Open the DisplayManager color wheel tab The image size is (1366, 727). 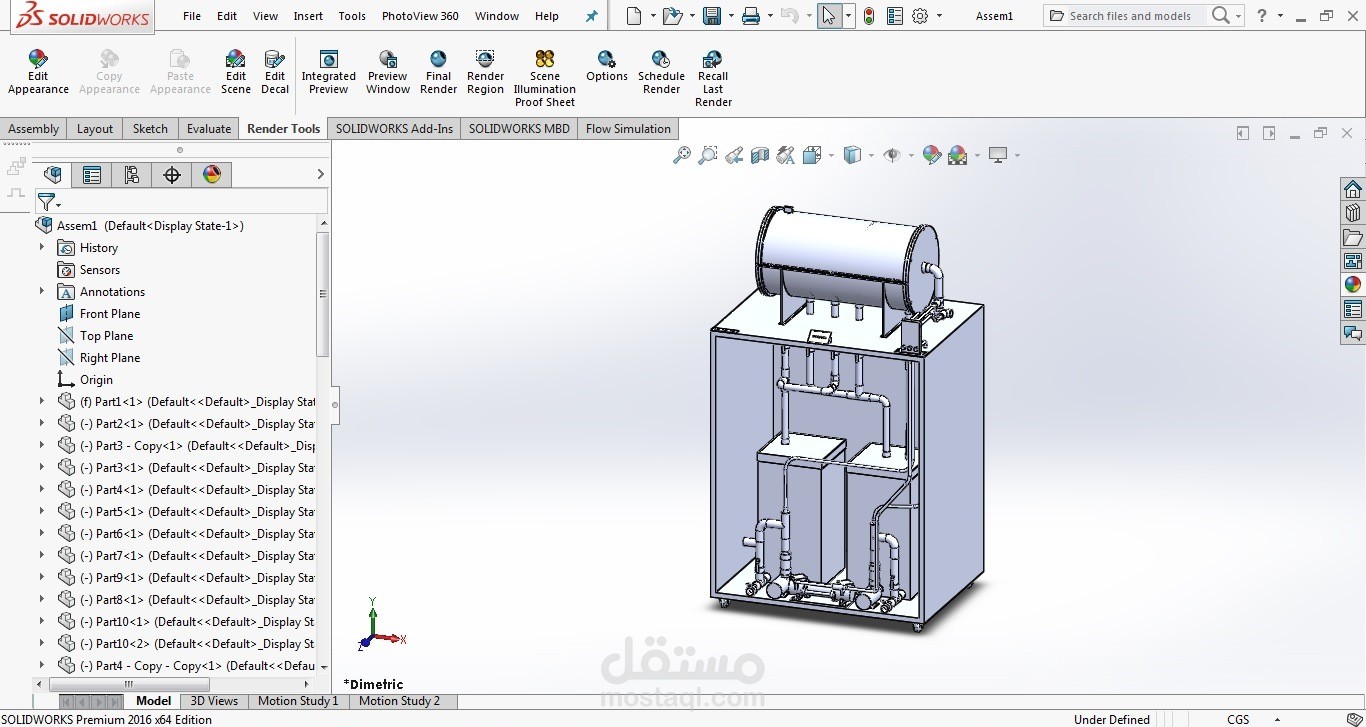210,174
